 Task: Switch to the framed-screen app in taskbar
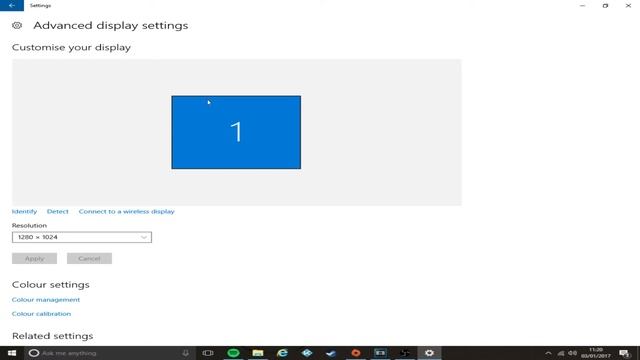(x=380, y=353)
